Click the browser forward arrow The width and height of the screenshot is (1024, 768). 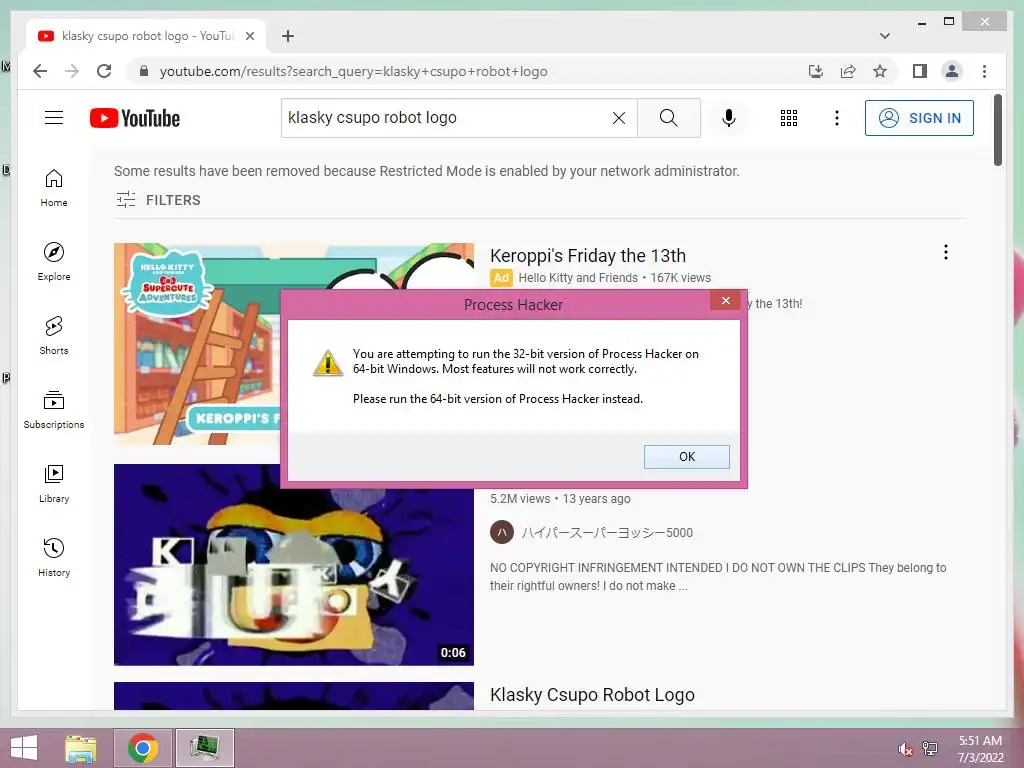[72, 71]
